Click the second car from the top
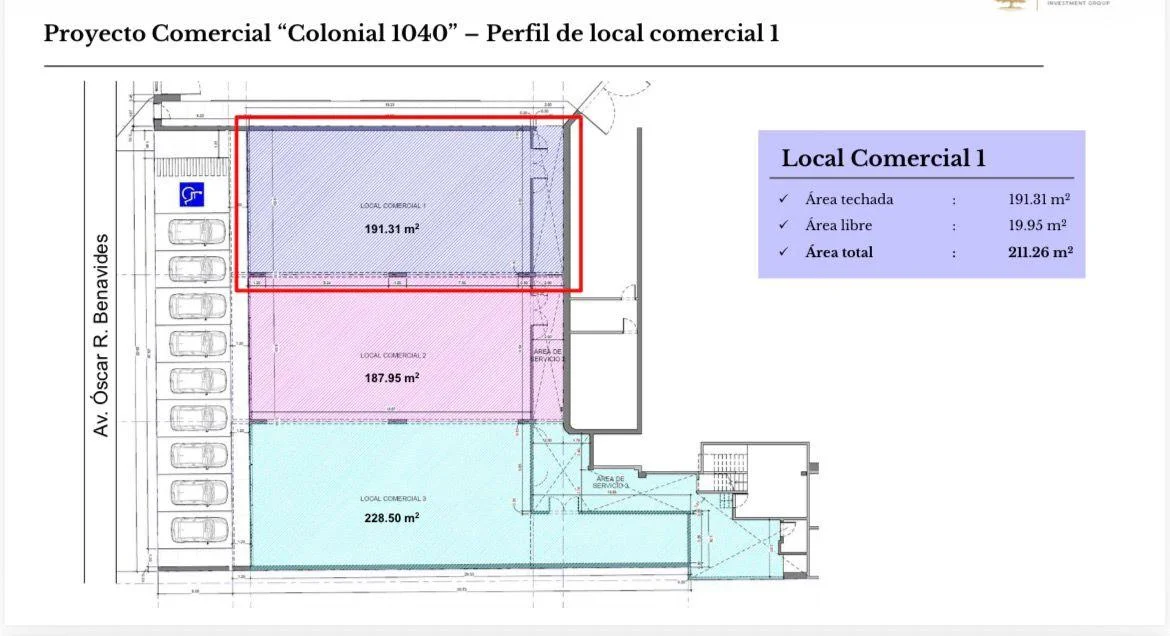 pyautogui.click(x=197, y=269)
